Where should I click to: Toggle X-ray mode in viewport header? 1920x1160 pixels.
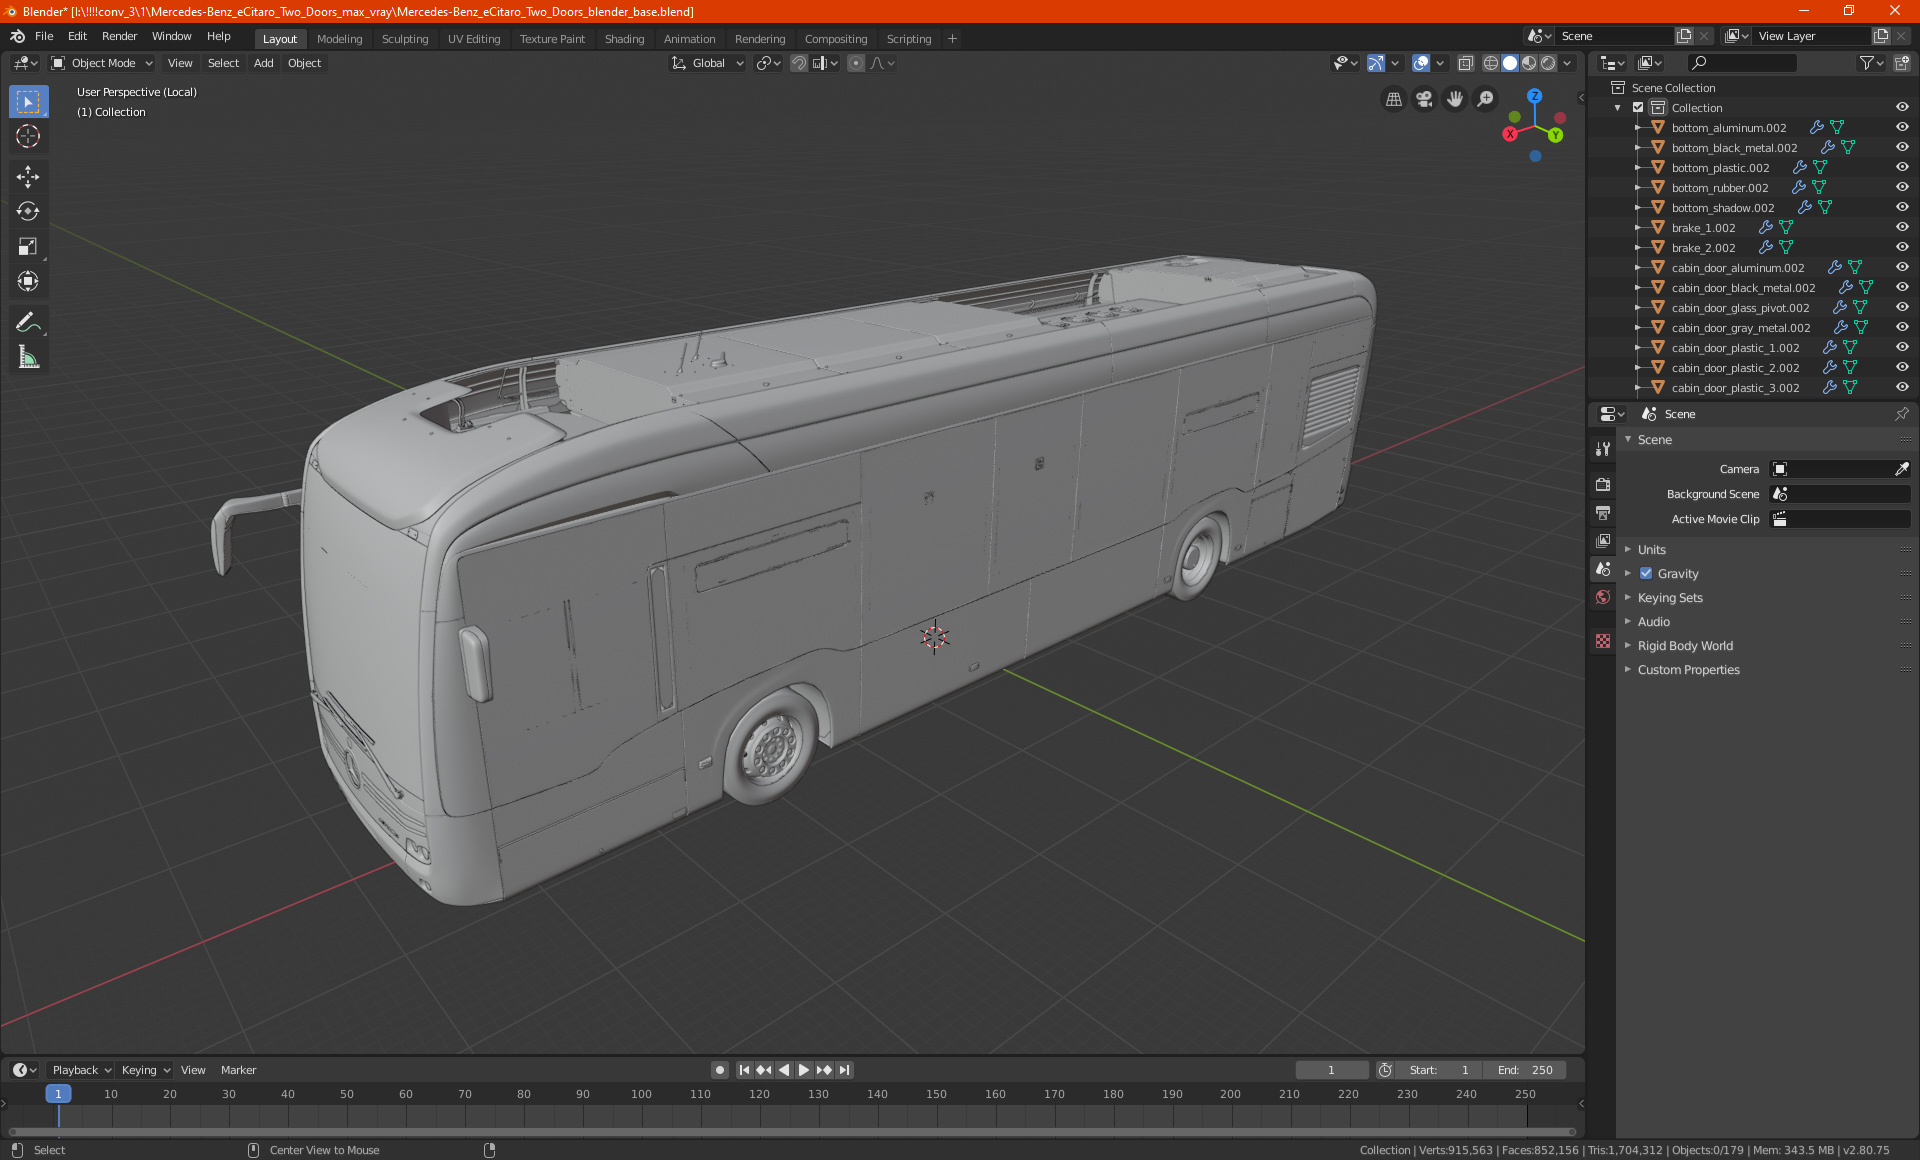coord(1466,63)
